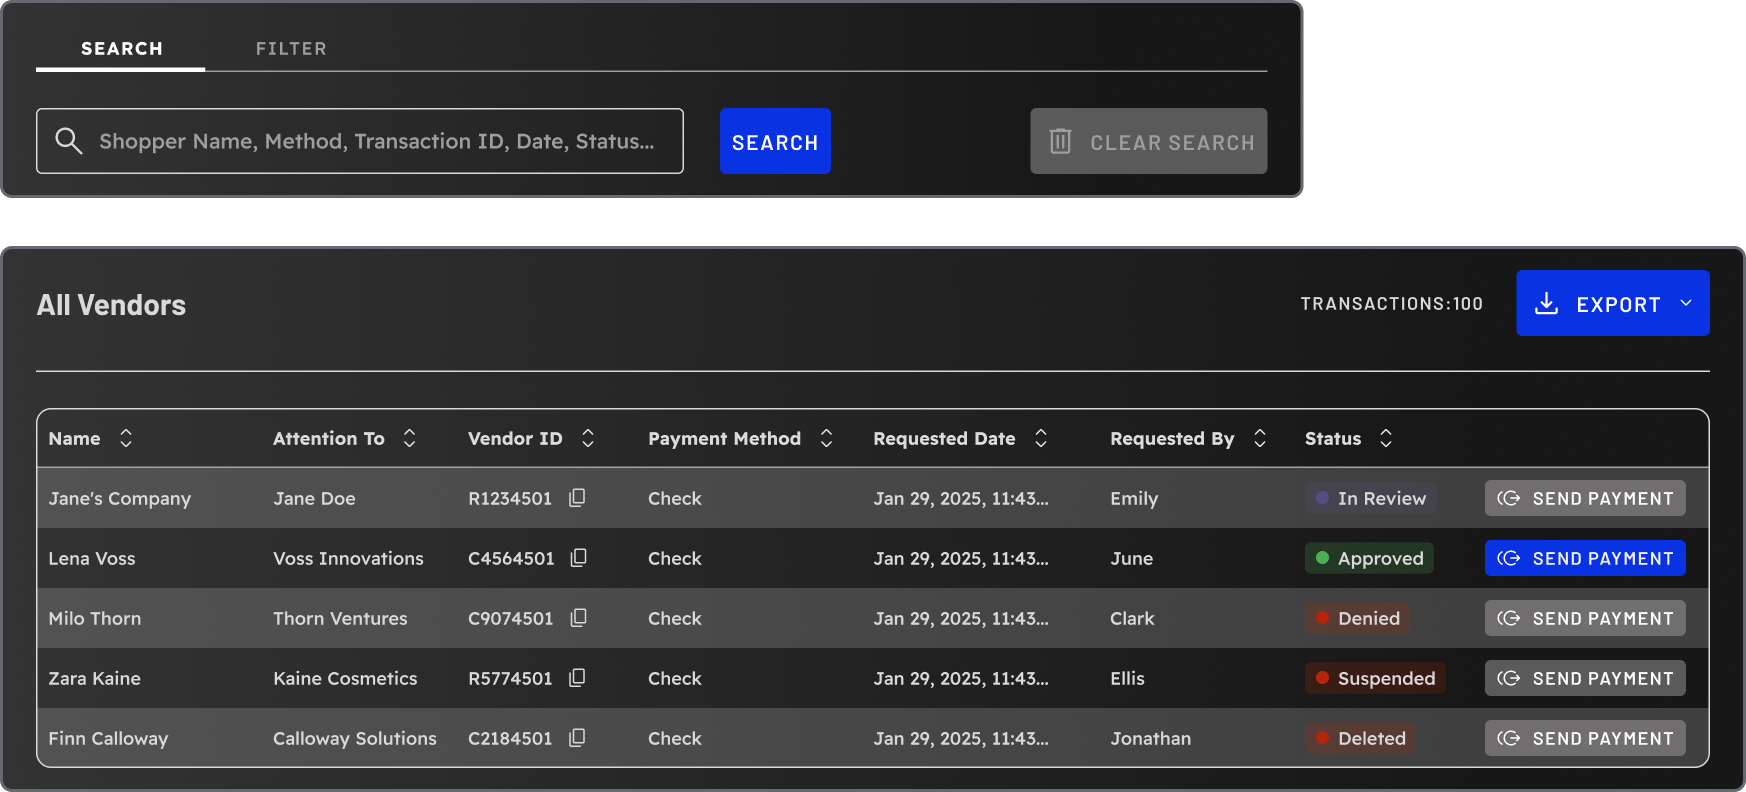Send payment to Lena Voss
This screenshot has width=1746, height=792.
click(1584, 558)
